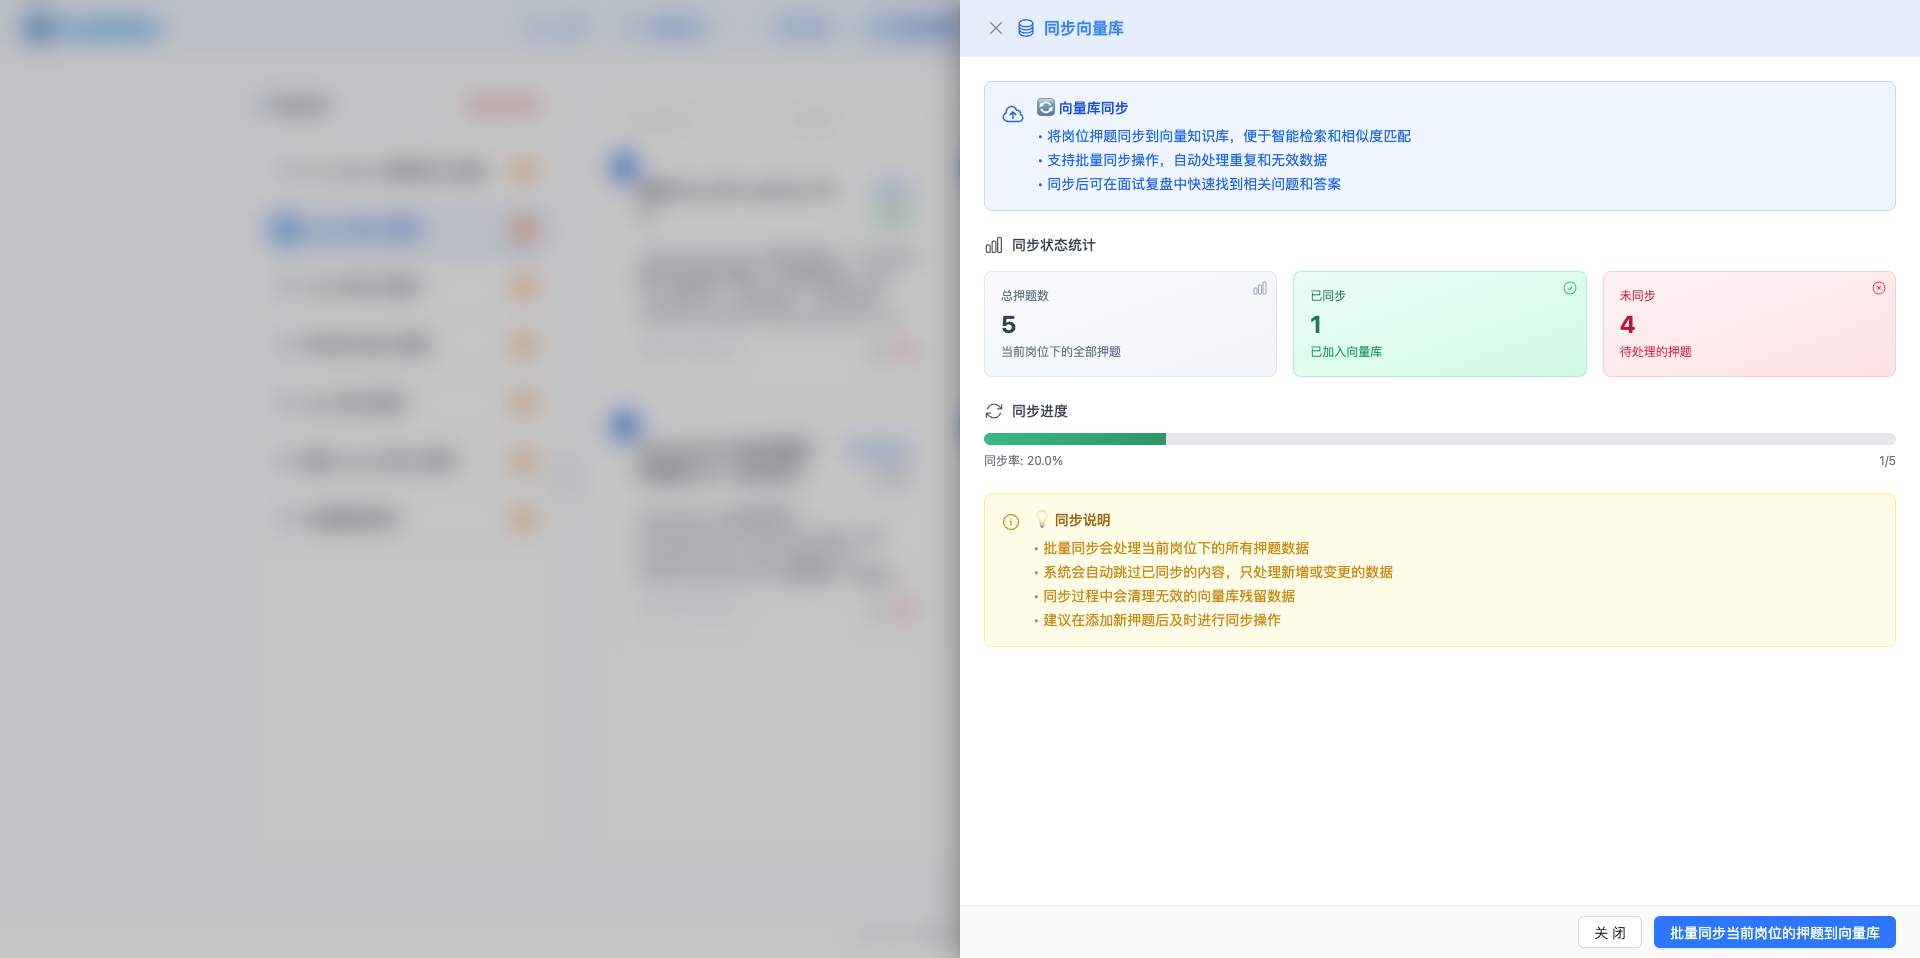Click the small chart icon in 总押题数 card
Image resolution: width=1920 pixels, height=958 pixels.
coord(1259,288)
